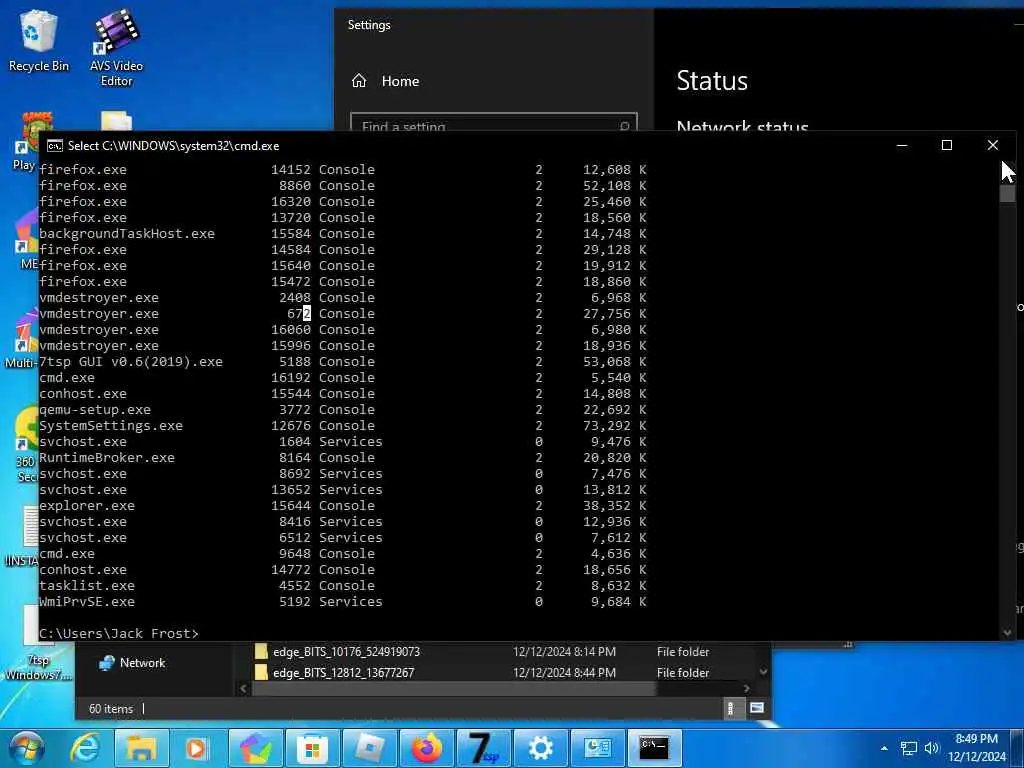1024x768 pixels.
Task: Open the volume tray icon
Action: click(x=931, y=748)
